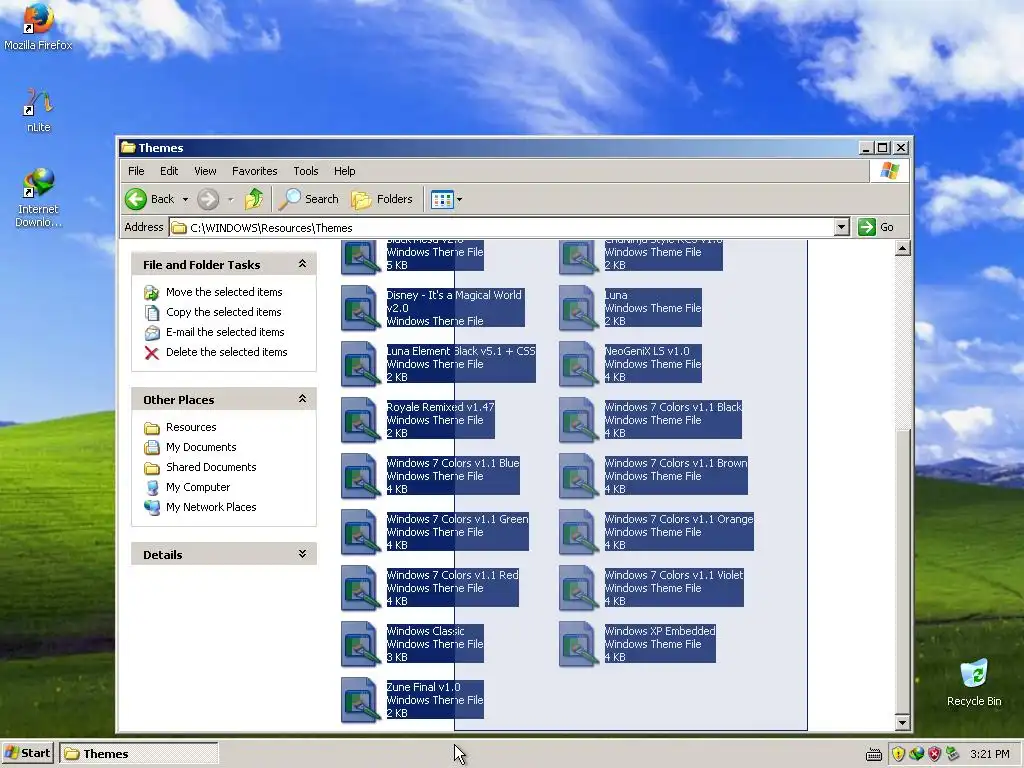Viewport: 1024px width, 768px height.
Task: Select Windows 7 Colors v1.1 Blue icon
Action: (x=360, y=476)
